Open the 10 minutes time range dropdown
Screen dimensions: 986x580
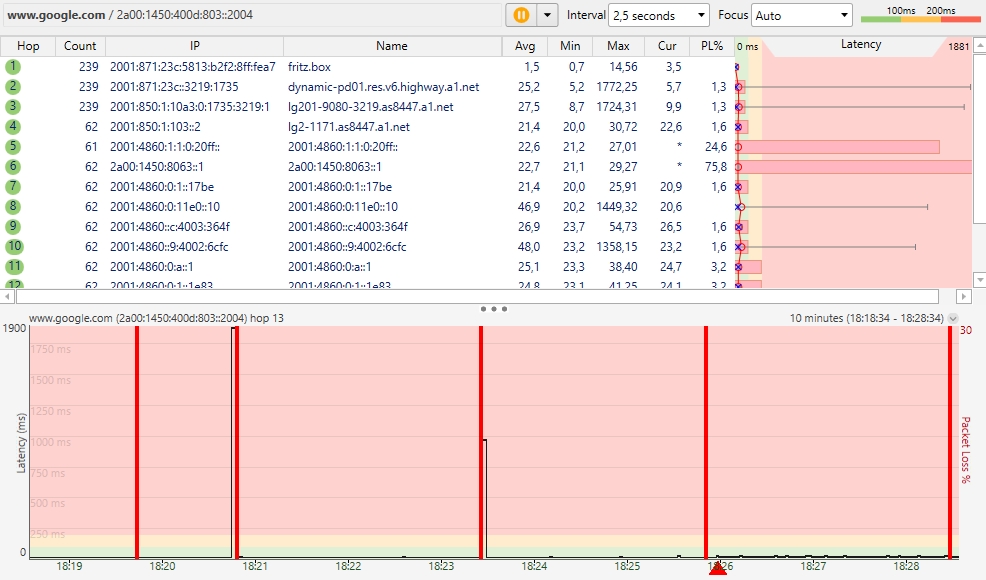point(953,318)
